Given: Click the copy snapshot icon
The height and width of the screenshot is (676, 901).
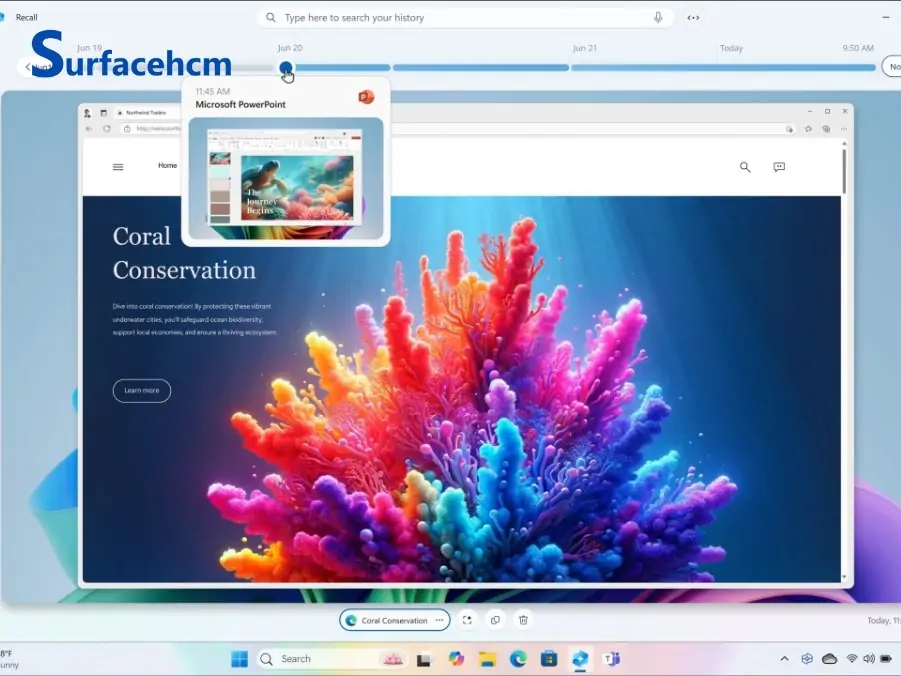Looking at the screenshot, I should tap(495, 620).
